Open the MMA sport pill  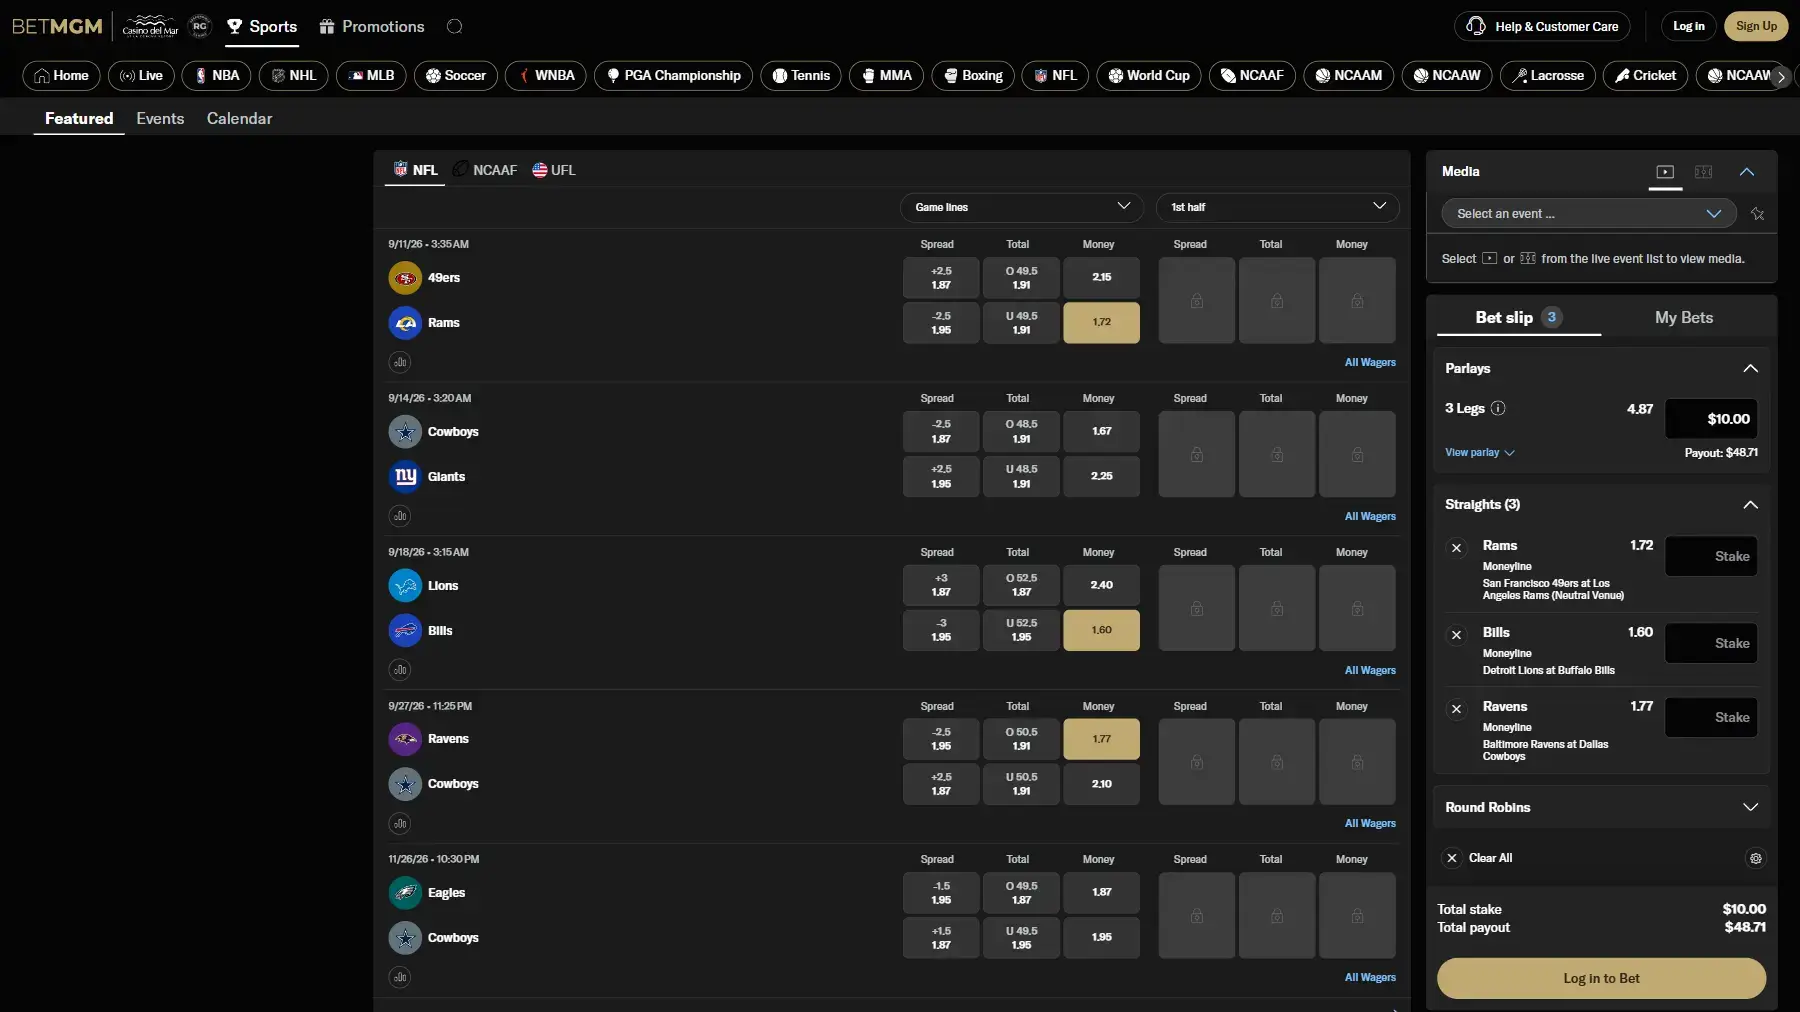click(x=887, y=76)
